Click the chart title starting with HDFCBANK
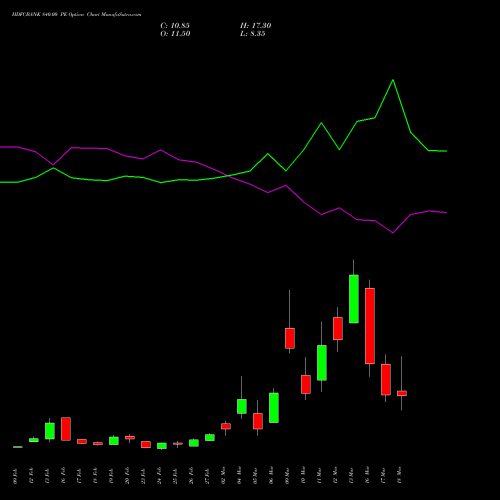Screen dimensions: 500x500 pyautogui.click(x=76, y=15)
